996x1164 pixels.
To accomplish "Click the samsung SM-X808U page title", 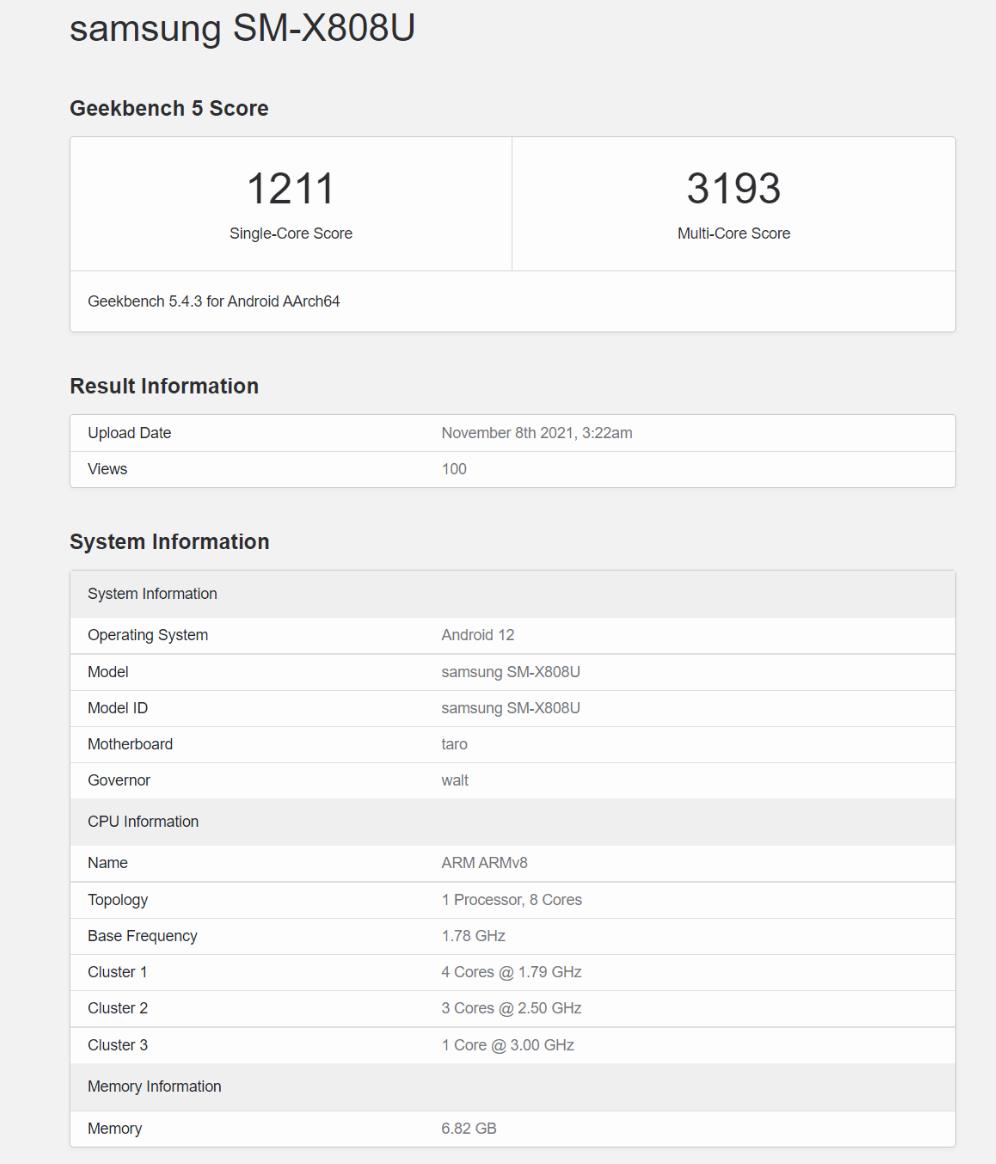I will [x=242, y=28].
